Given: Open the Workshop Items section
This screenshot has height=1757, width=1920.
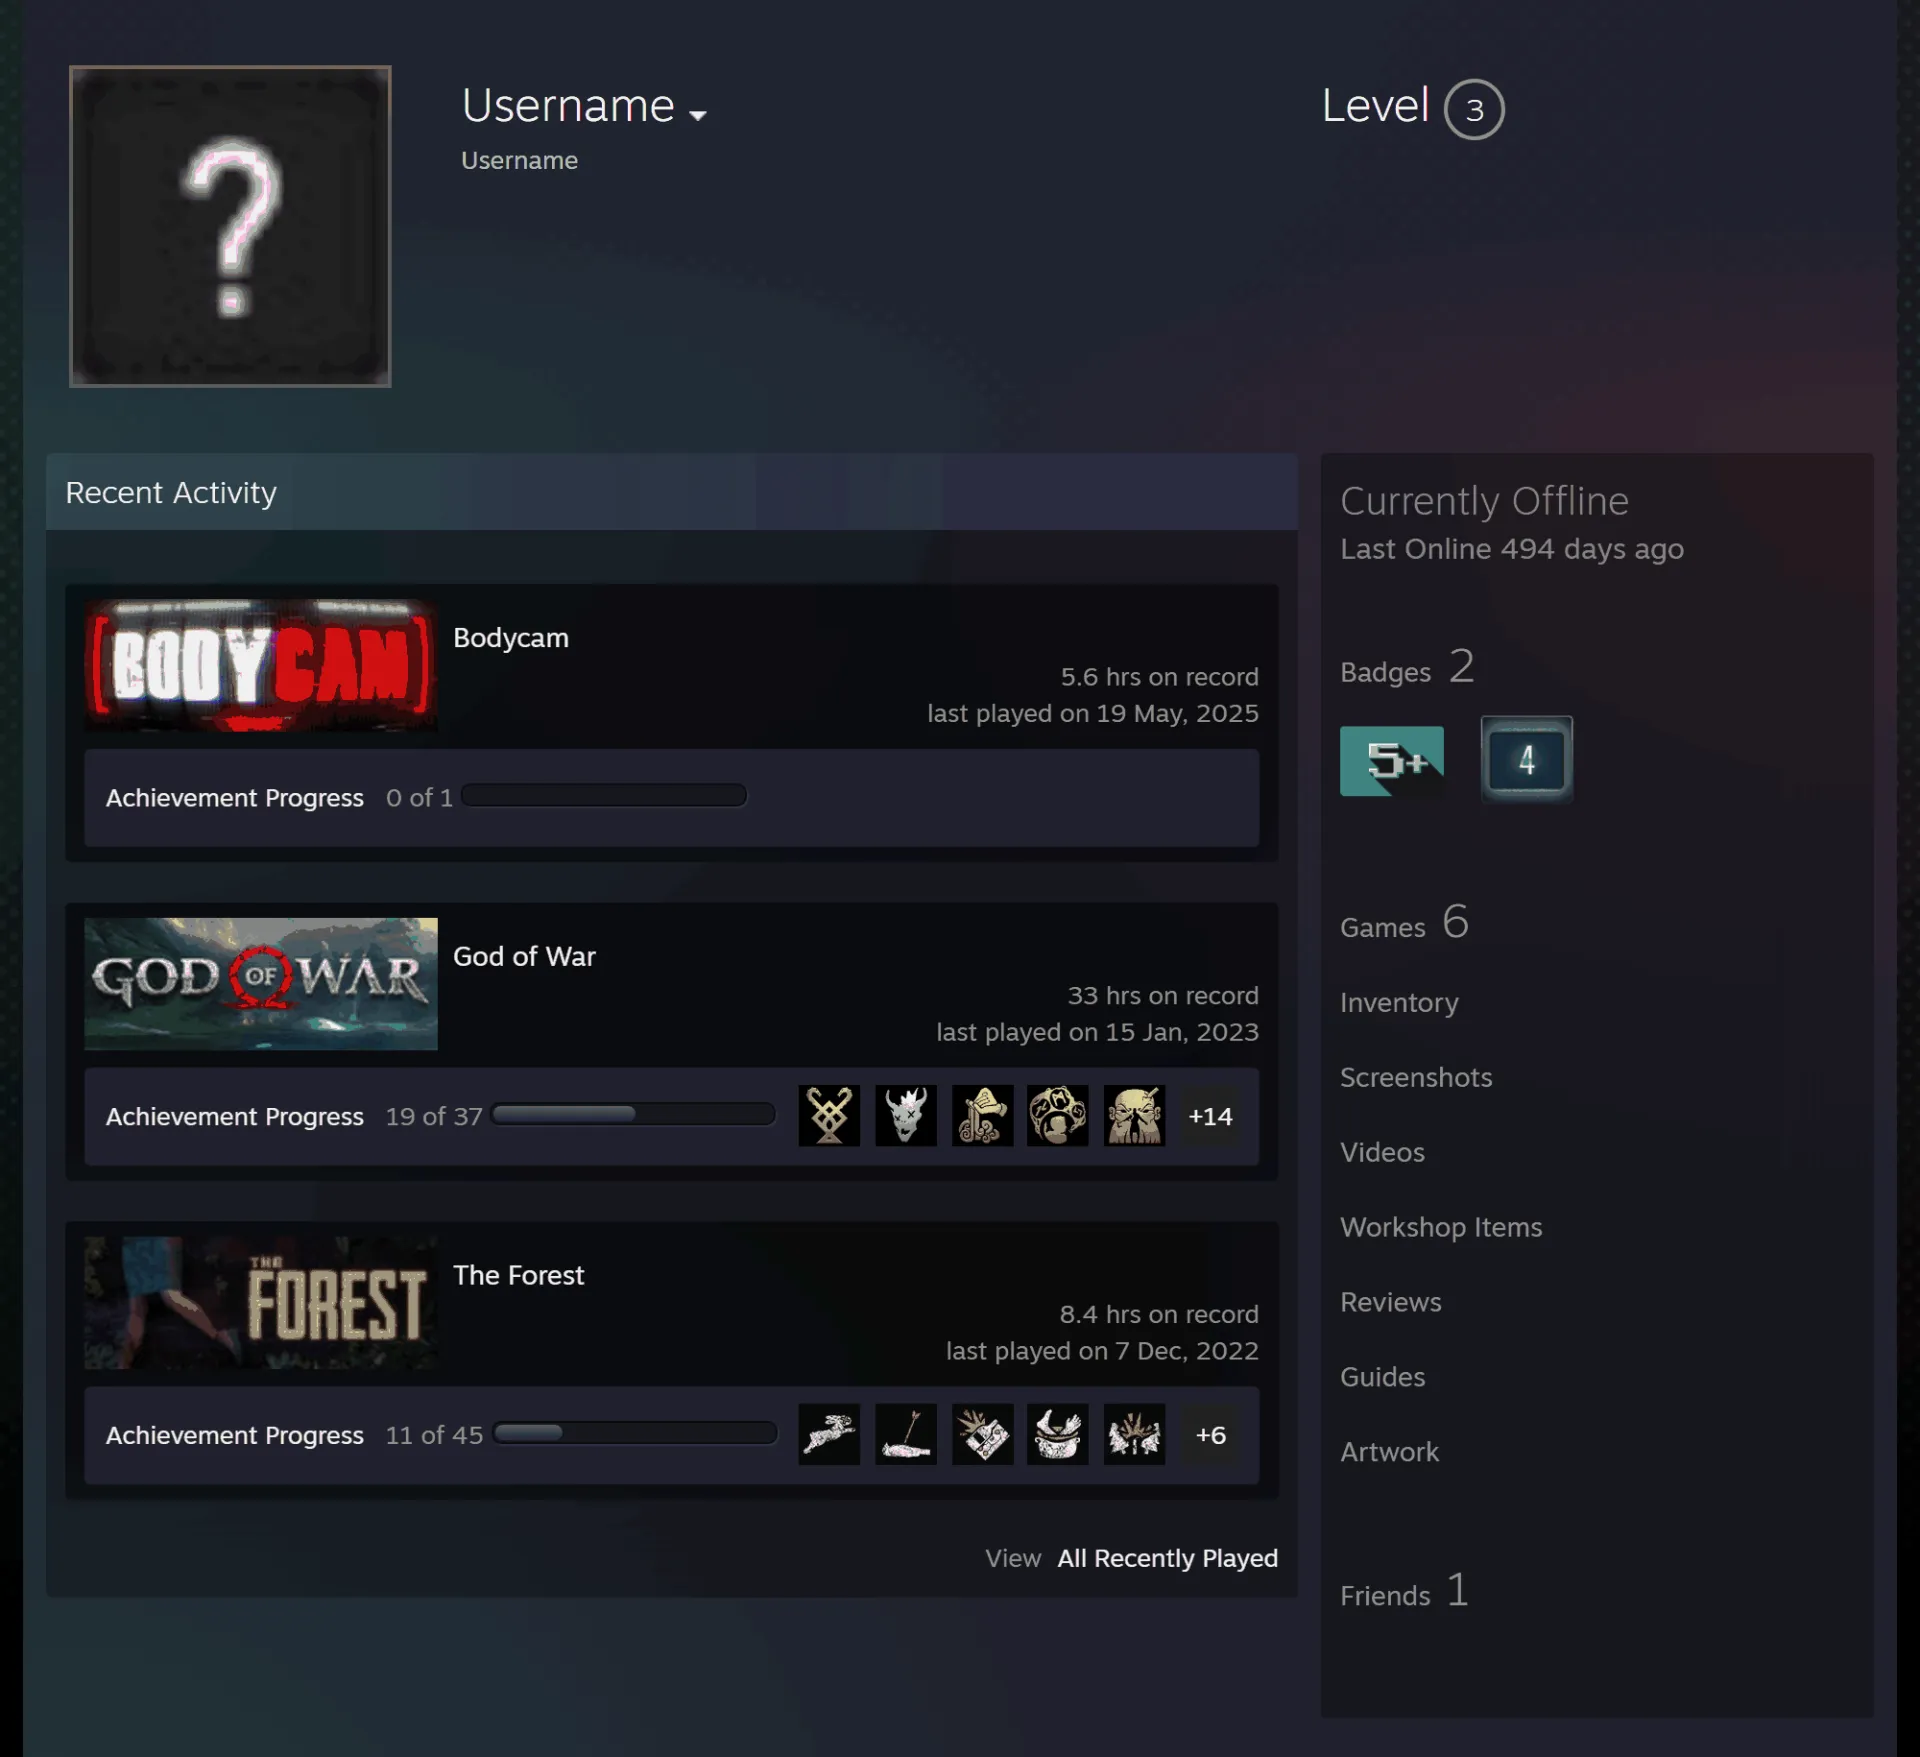Looking at the screenshot, I should [1441, 1227].
